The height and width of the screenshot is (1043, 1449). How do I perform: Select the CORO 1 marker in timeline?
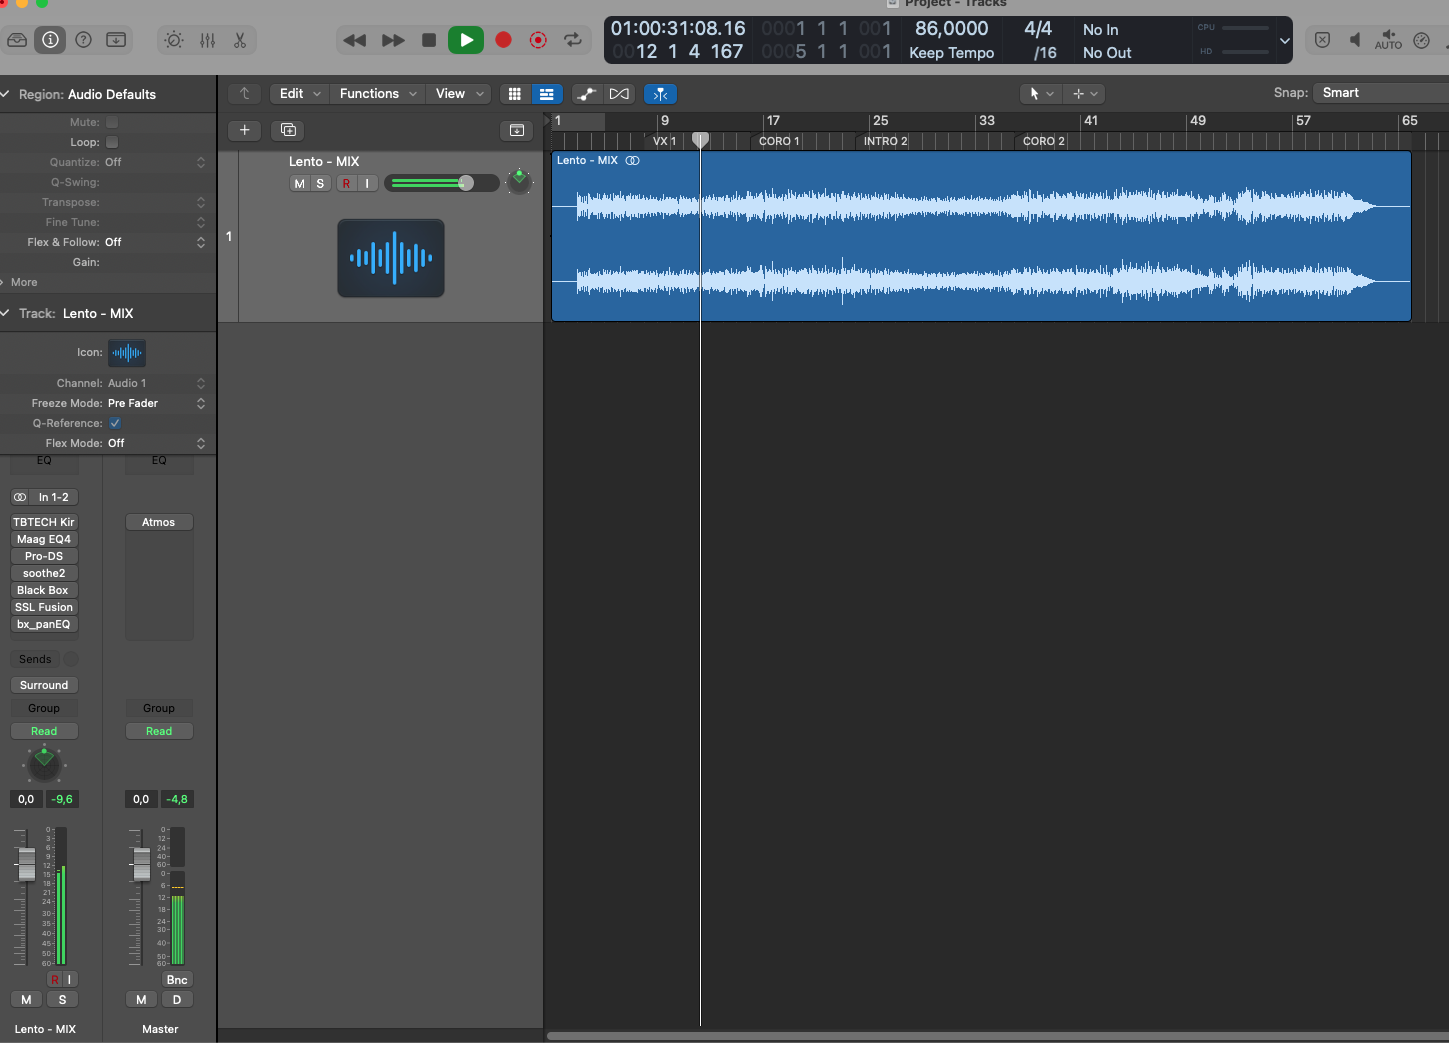pyautogui.click(x=779, y=141)
